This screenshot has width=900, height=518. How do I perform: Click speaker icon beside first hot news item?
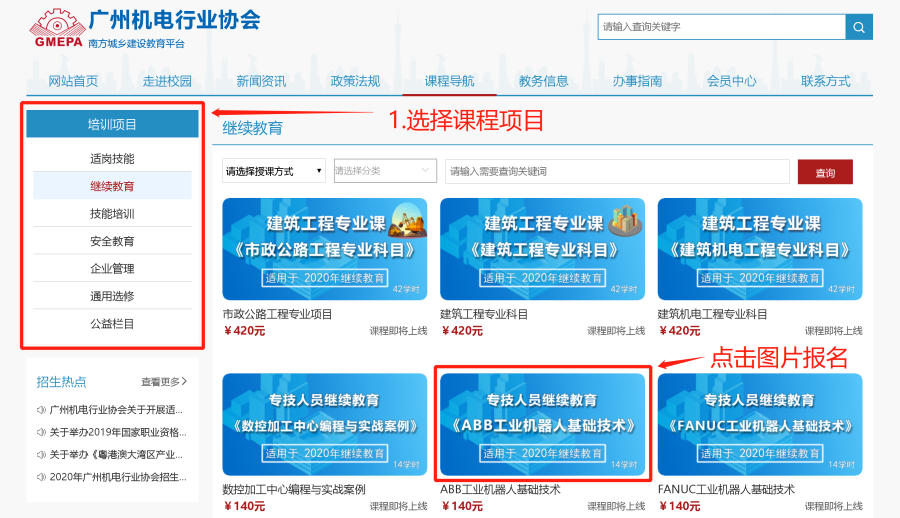(x=41, y=410)
